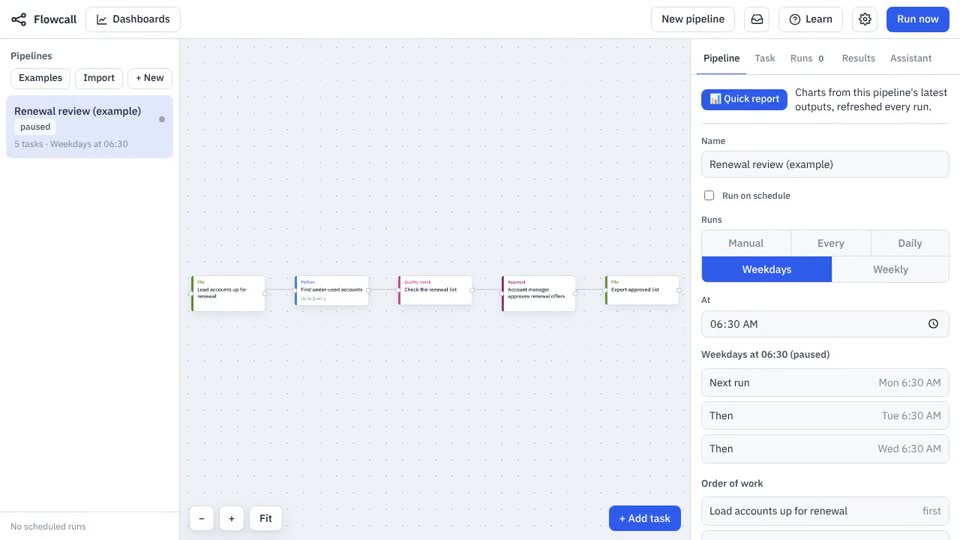Screen dimensions: 960x540
Task: Switch to the Assistant tab
Action: pyautogui.click(x=910, y=58)
